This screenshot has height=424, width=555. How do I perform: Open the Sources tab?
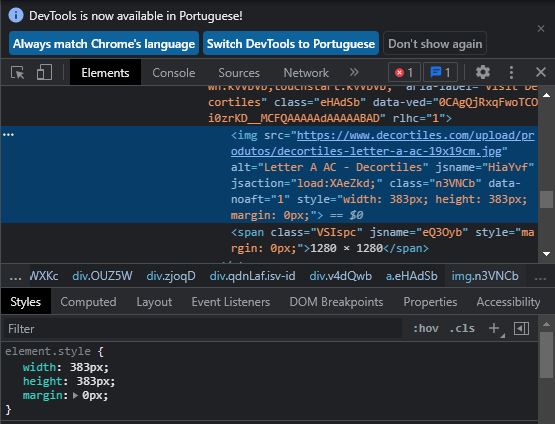click(239, 73)
